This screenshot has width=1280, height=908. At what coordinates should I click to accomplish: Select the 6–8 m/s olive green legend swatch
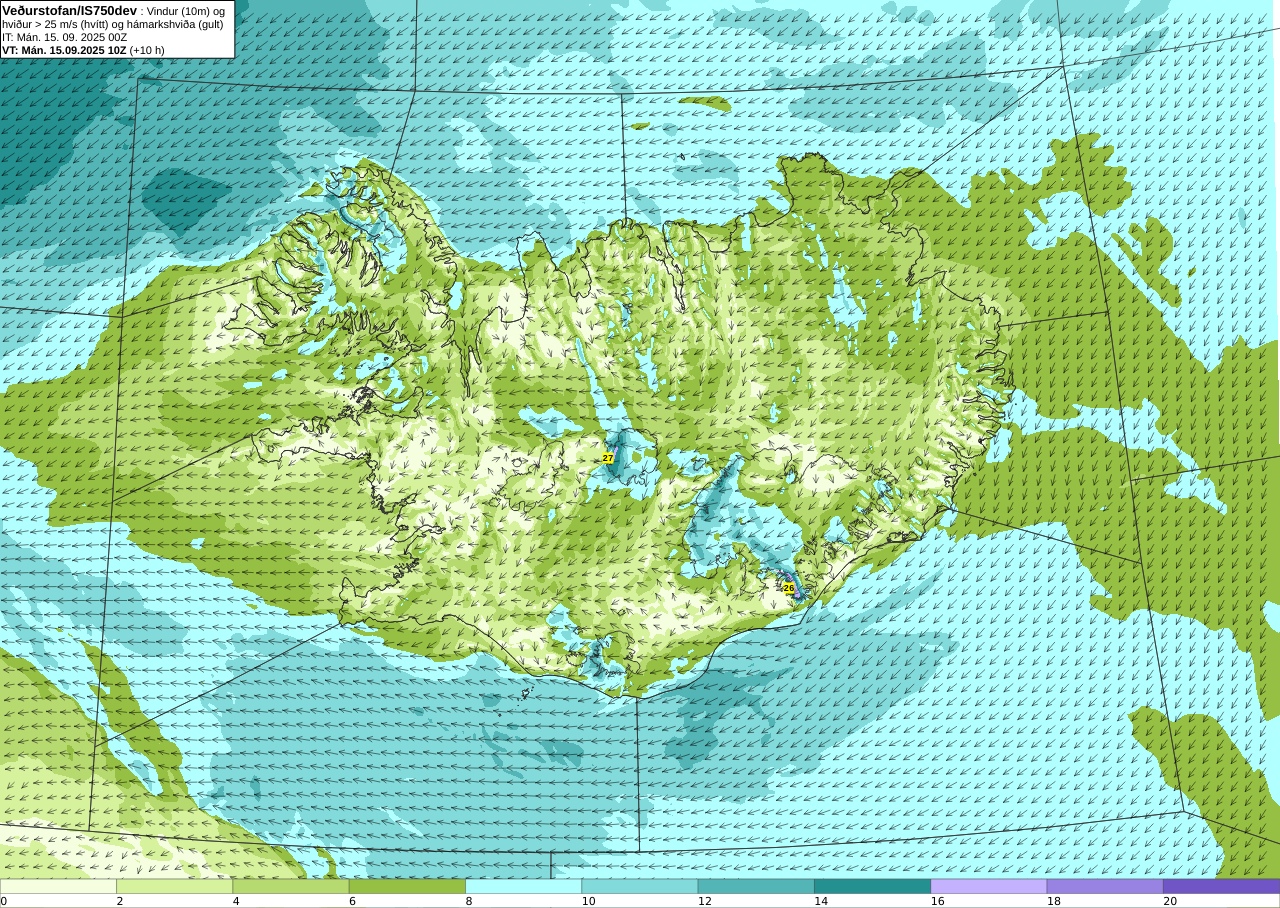click(407, 886)
